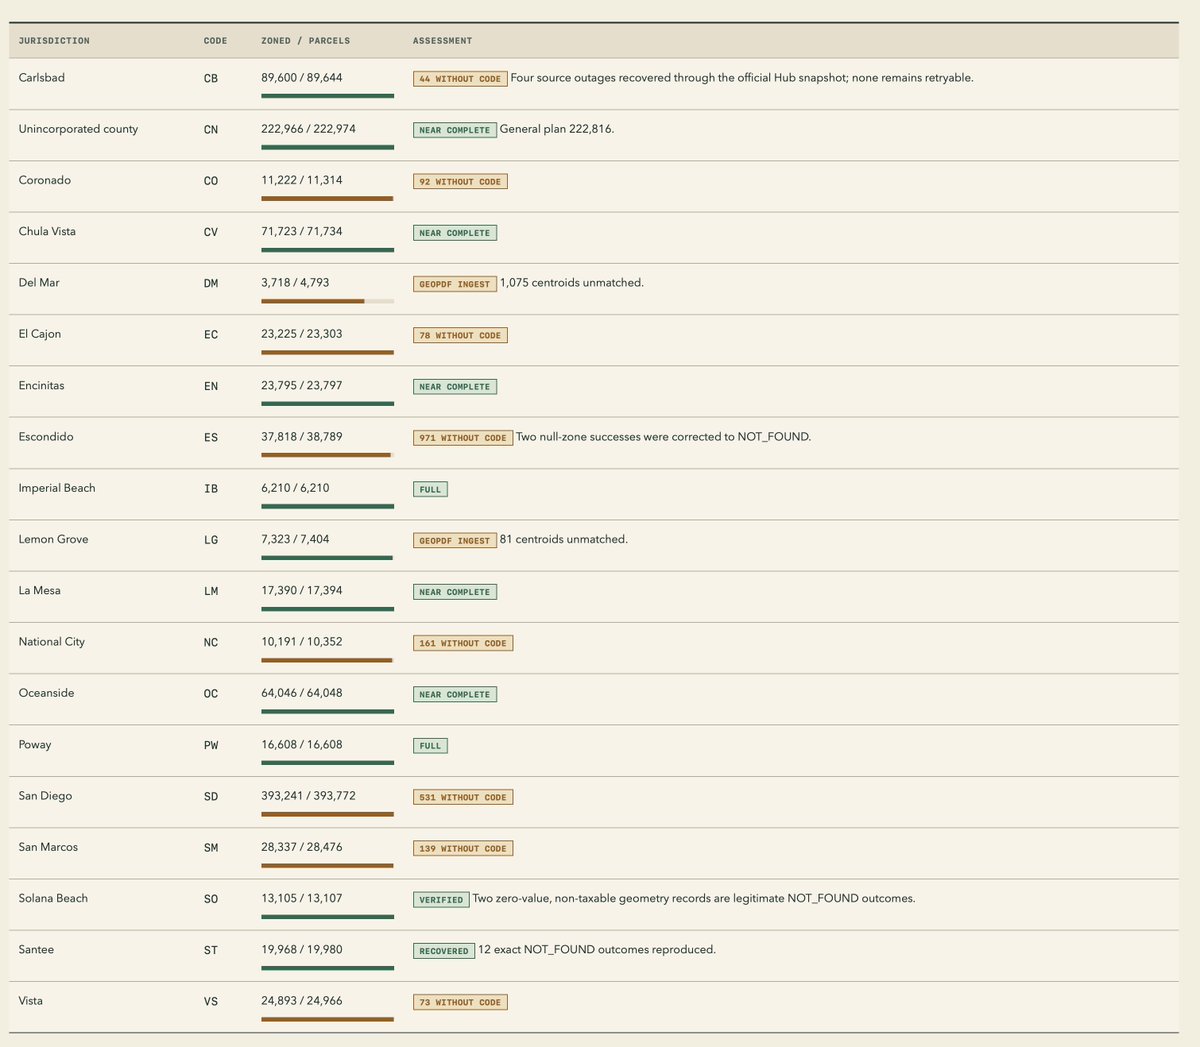The image size is (1200, 1047).
Task: Click the CN code cell
Action: tap(210, 130)
